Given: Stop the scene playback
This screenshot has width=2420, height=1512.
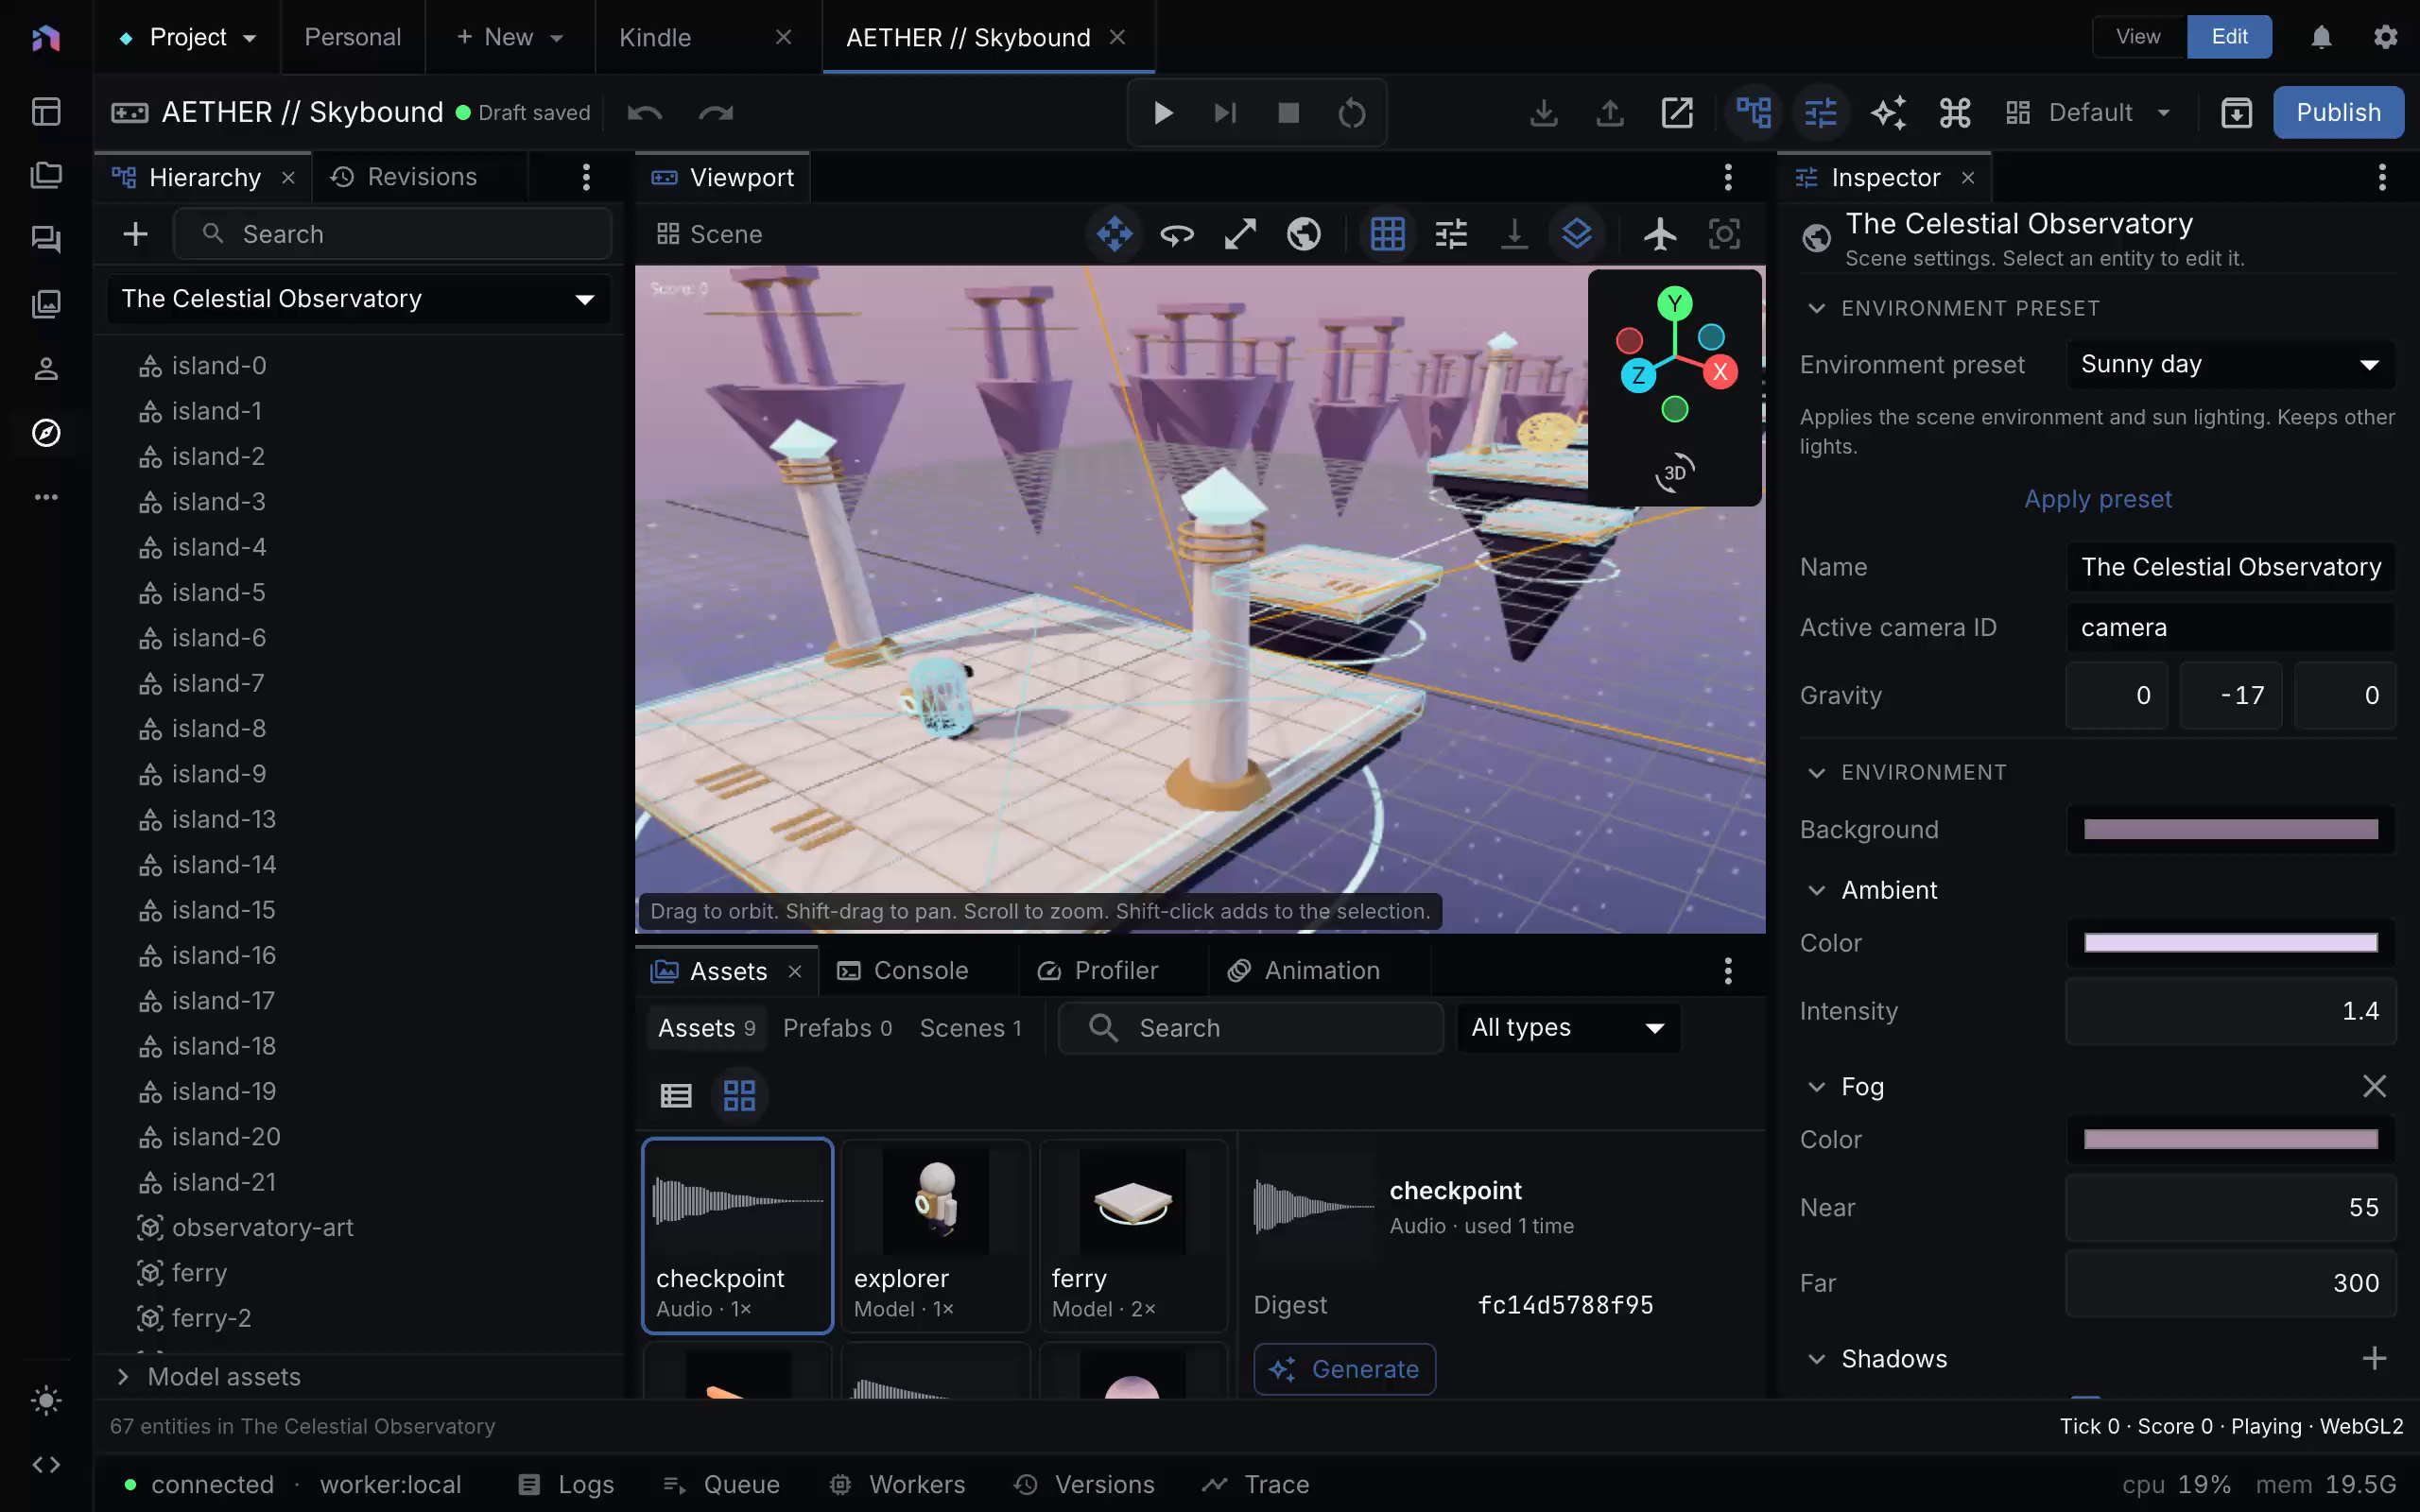Looking at the screenshot, I should (x=1288, y=113).
